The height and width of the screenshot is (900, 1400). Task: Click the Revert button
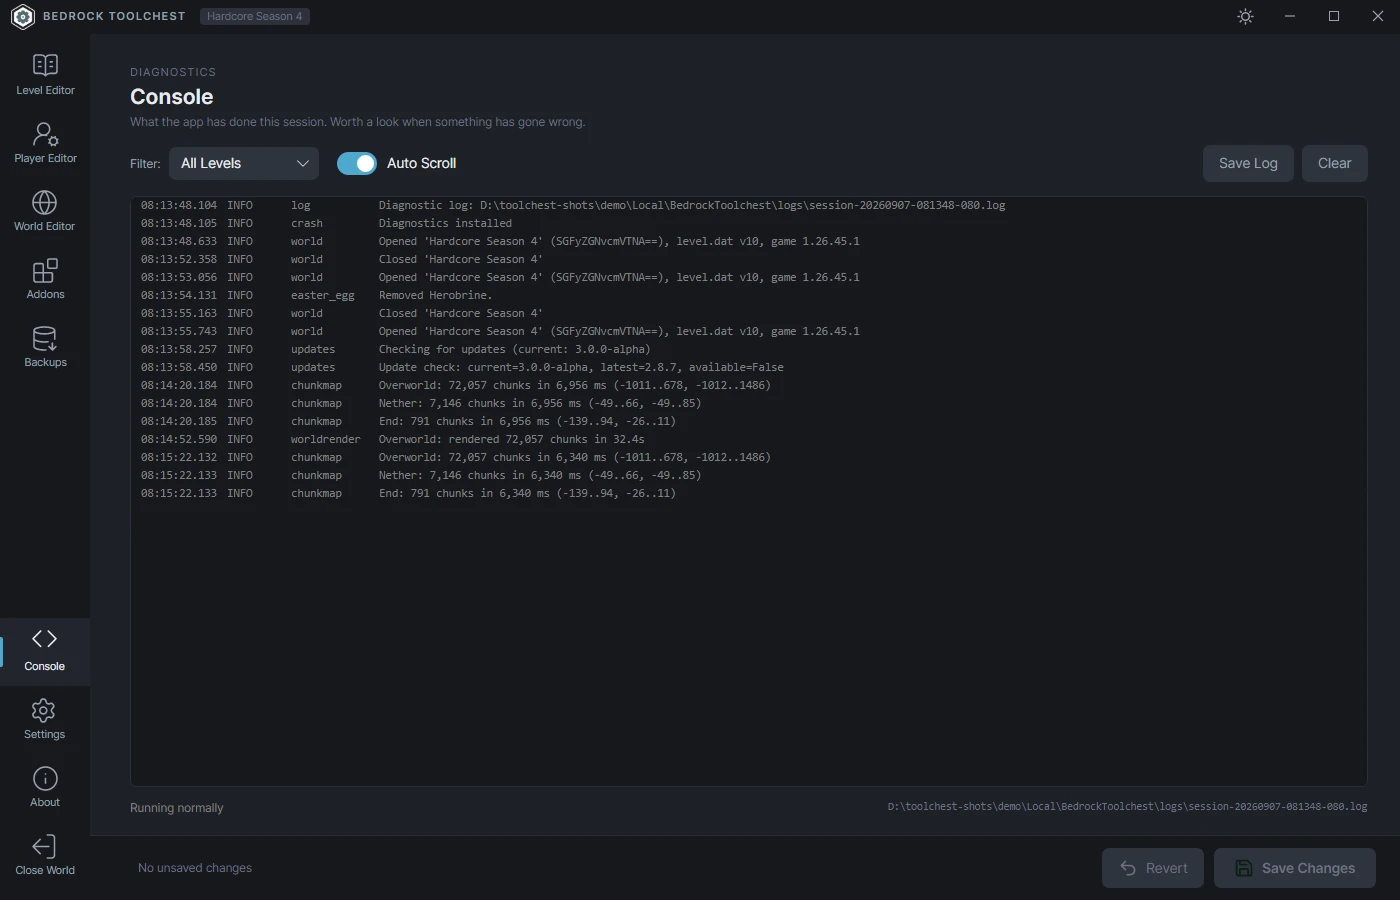click(1154, 868)
